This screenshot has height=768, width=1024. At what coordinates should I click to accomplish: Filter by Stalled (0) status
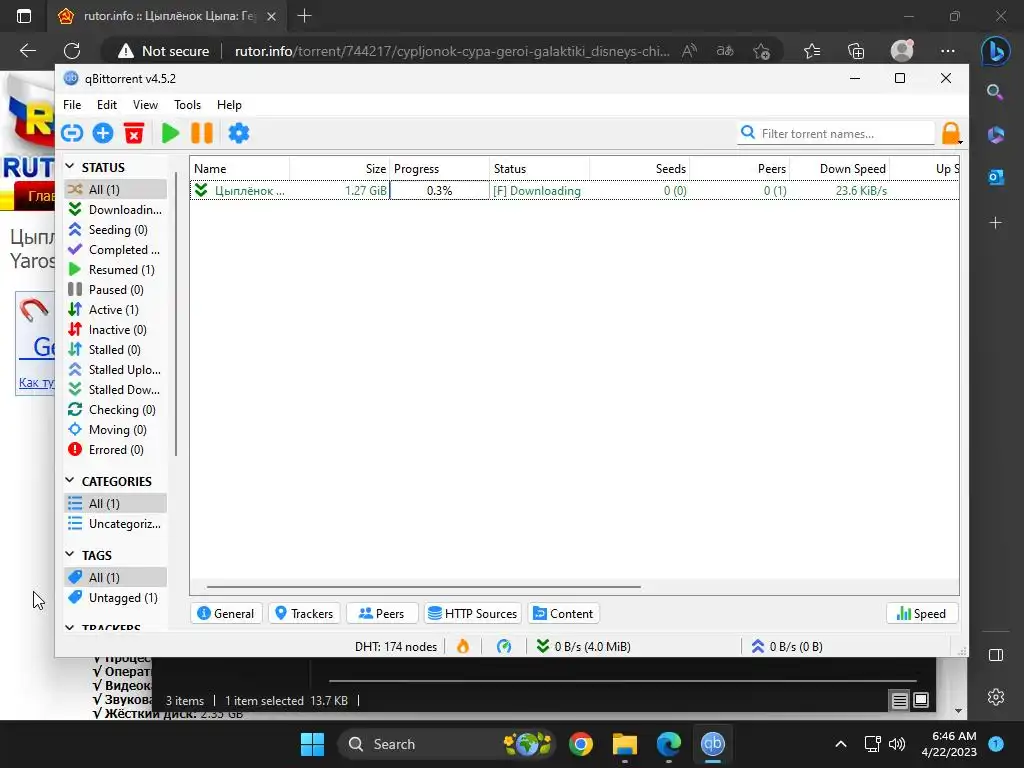coord(116,349)
